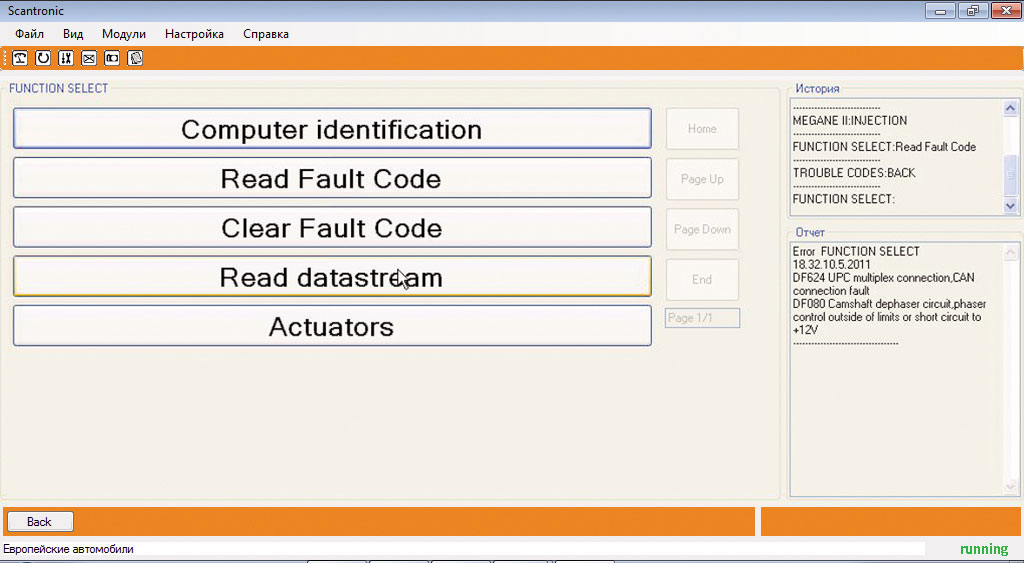Image resolution: width=1024 pixels, height=563 pixels.
Task: Click the Page 1/1 indicator field
Action: 702,318
